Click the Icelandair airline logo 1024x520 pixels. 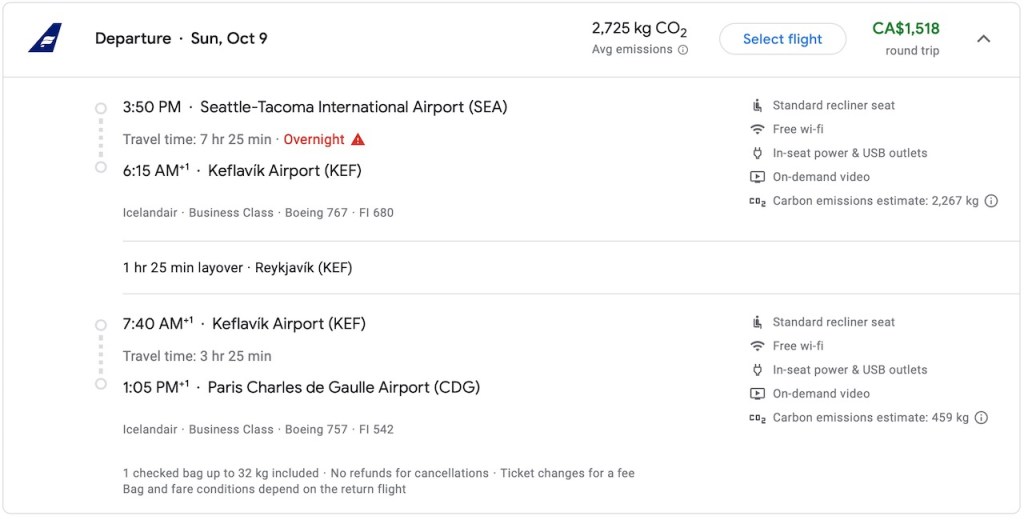tap(45, 39)
